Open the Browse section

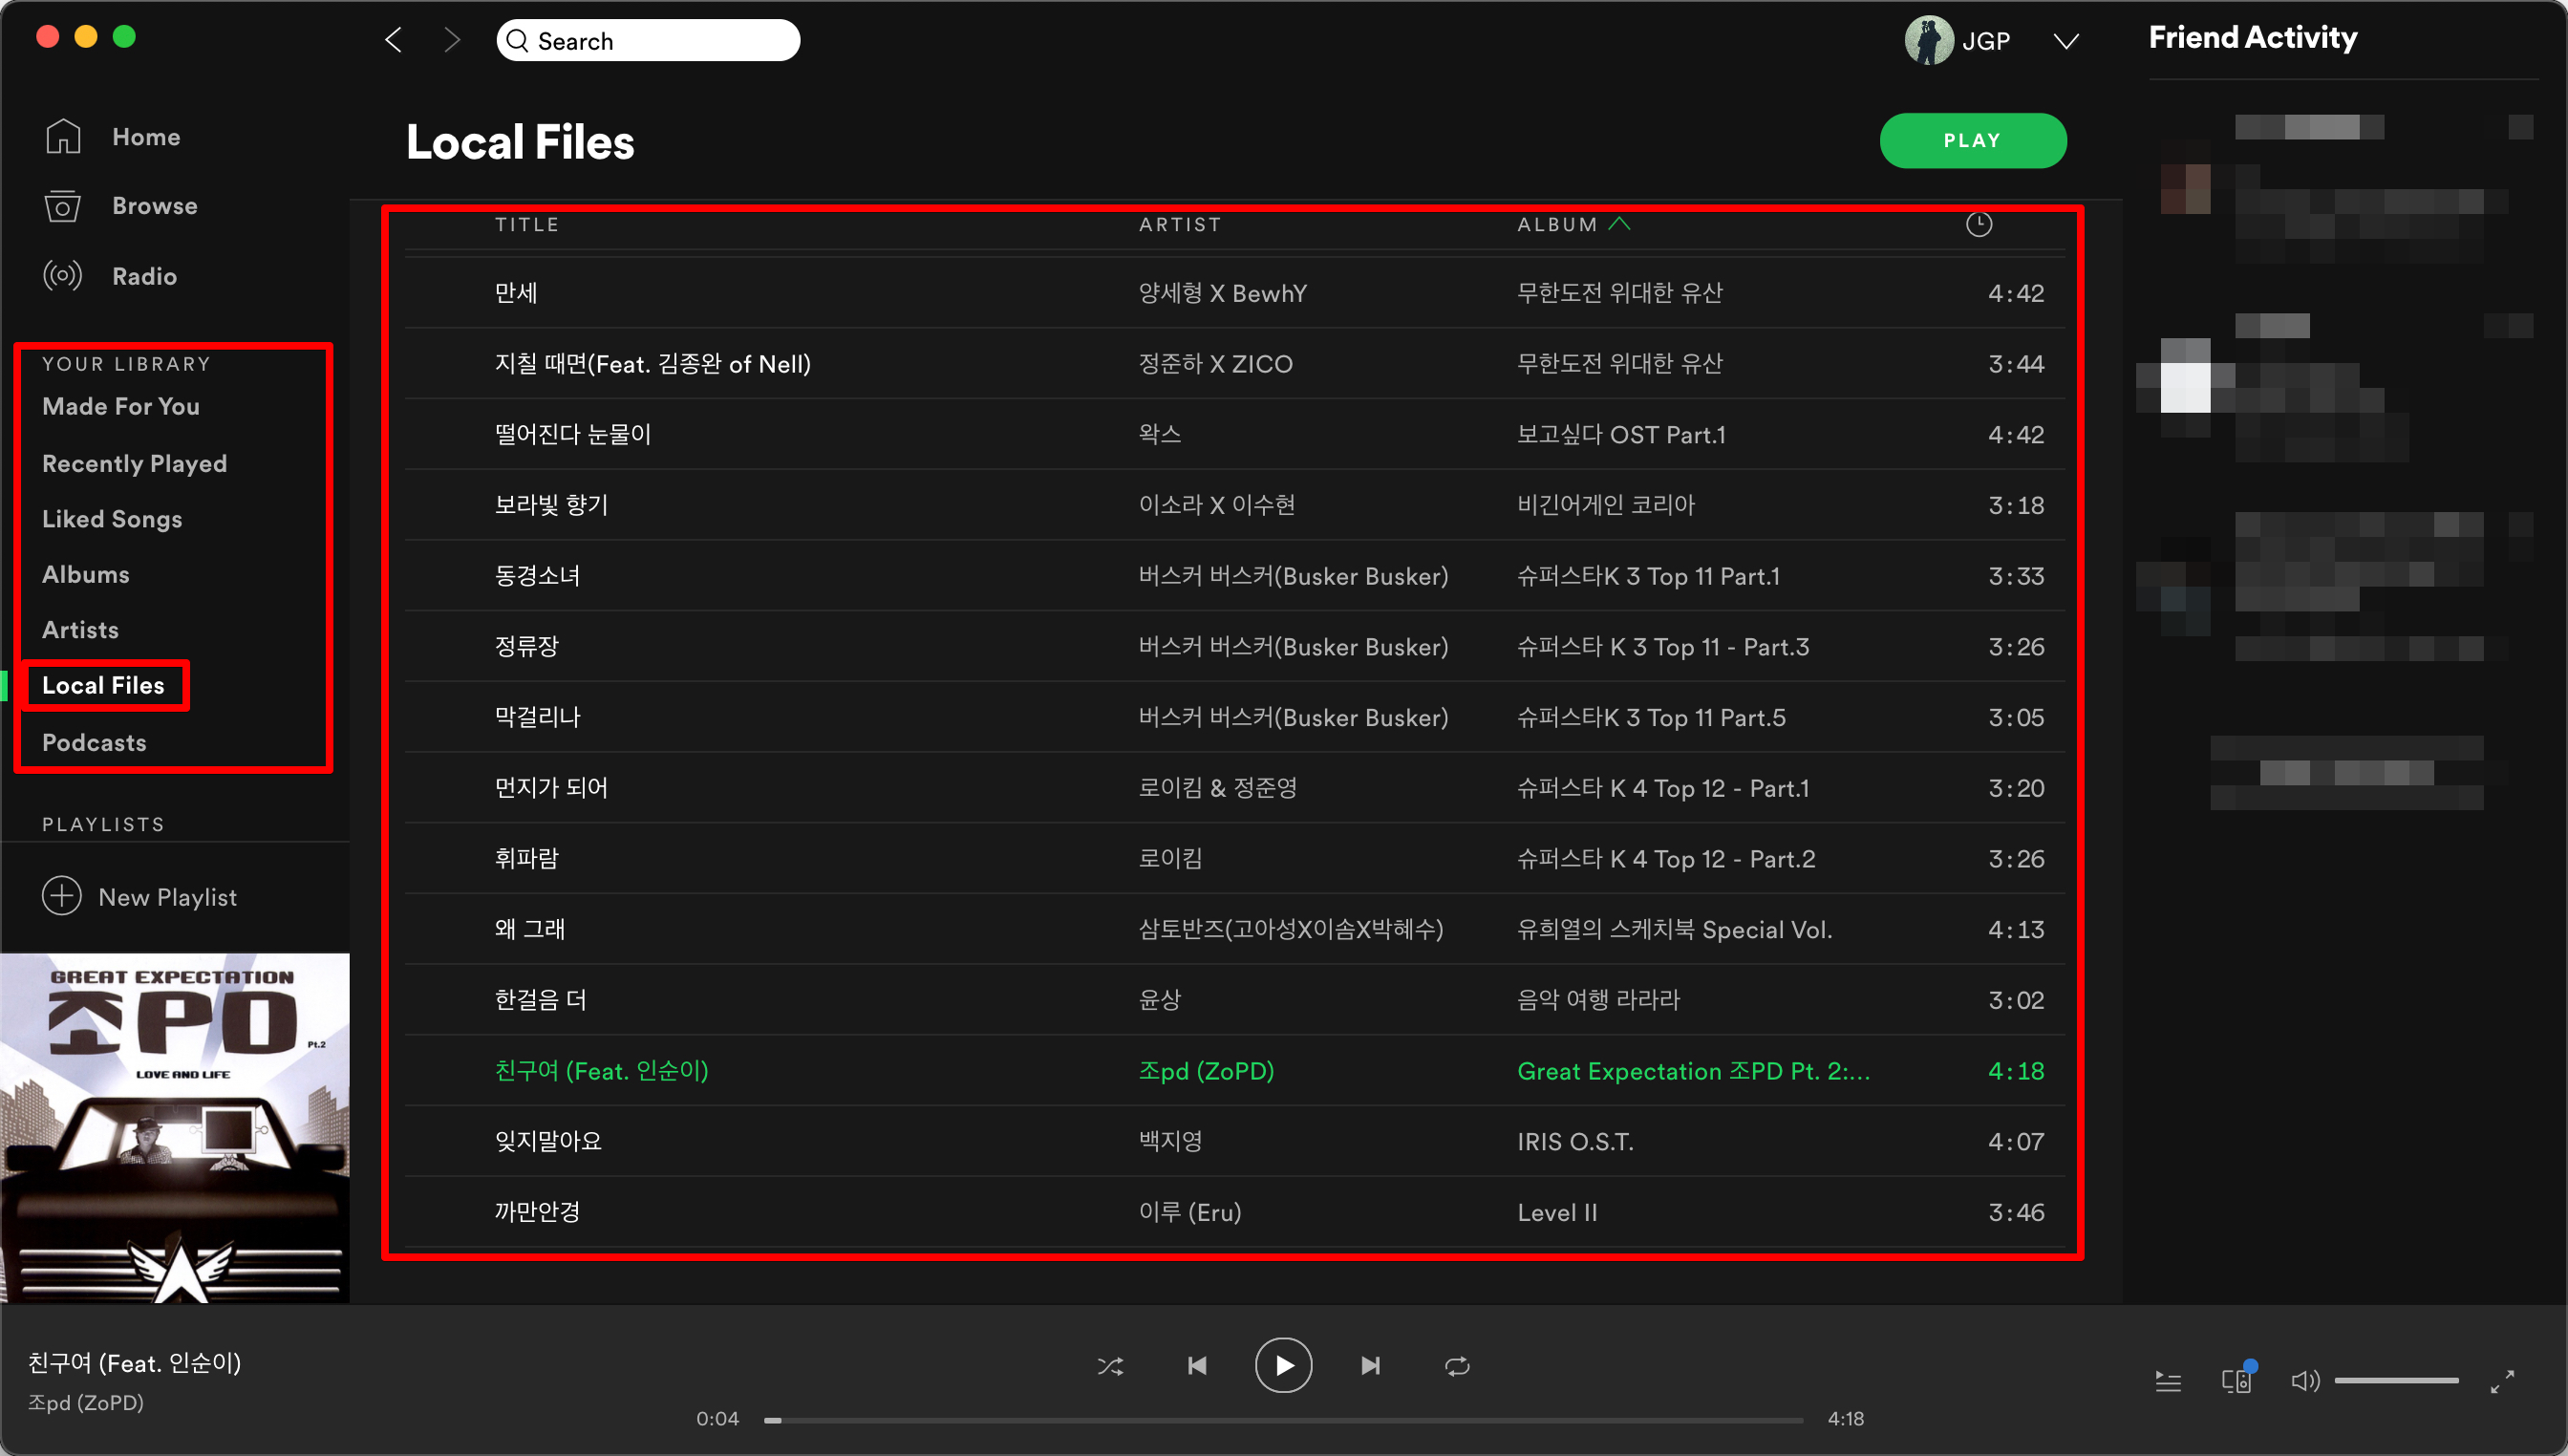tap(154, 206)
